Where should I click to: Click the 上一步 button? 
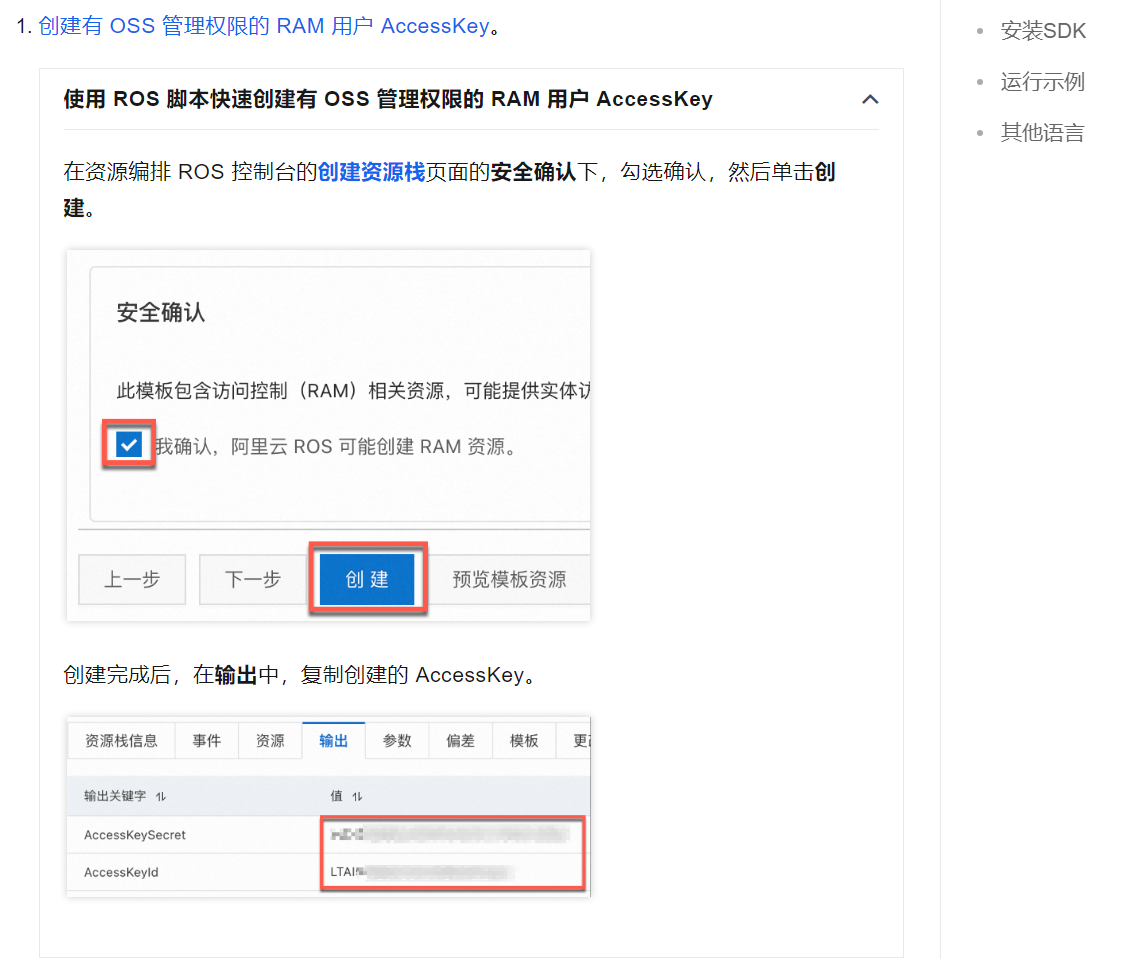pyautogui.click(x=131, y=579)
